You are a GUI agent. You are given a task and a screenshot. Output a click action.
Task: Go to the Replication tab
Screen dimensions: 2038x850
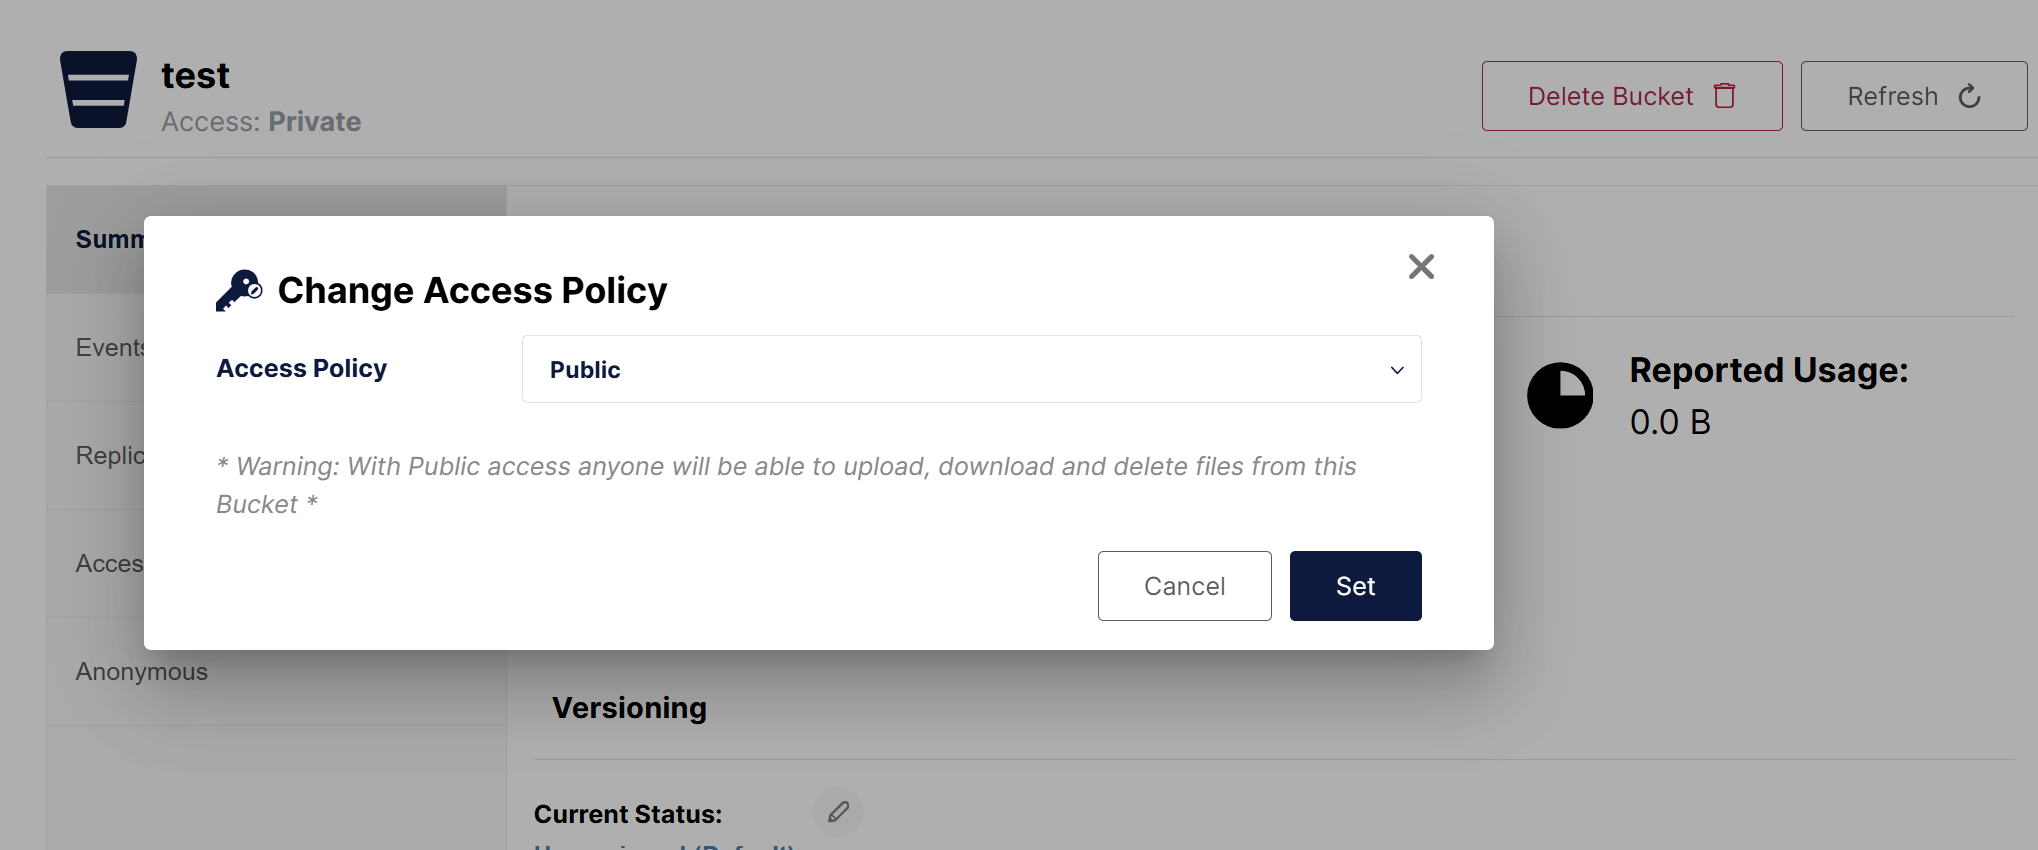(x=110, y=456)
